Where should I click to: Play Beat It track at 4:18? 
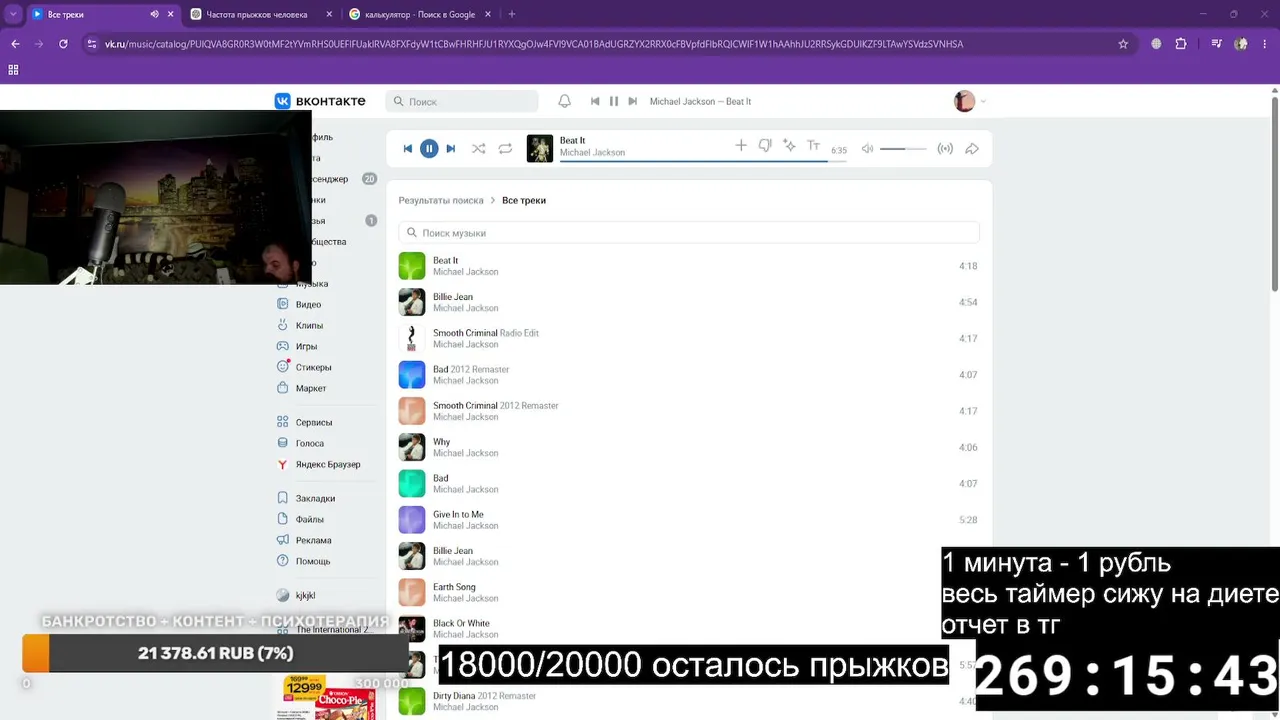(689, 266)
